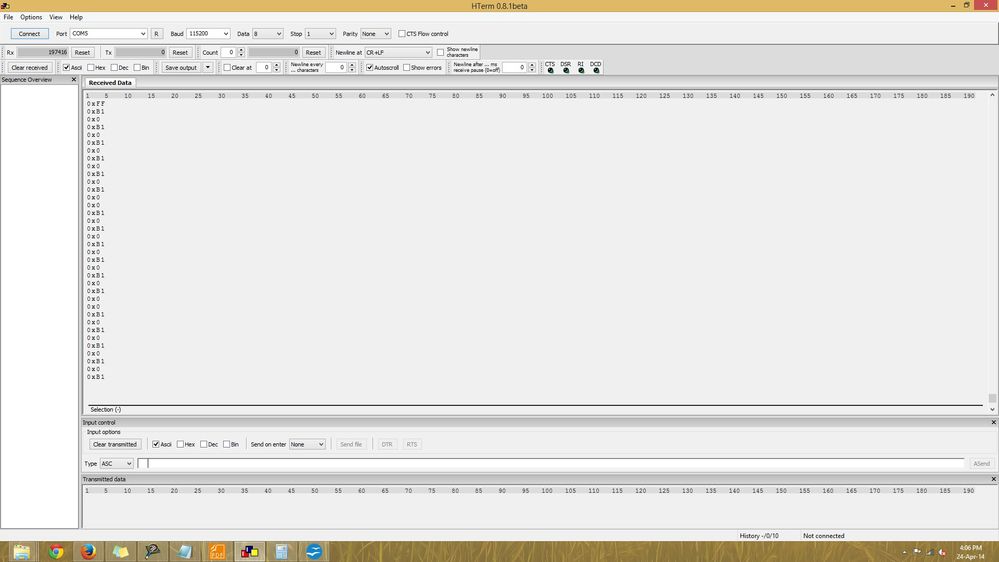Open the Baud rate dropdown

tap(208, 34)
